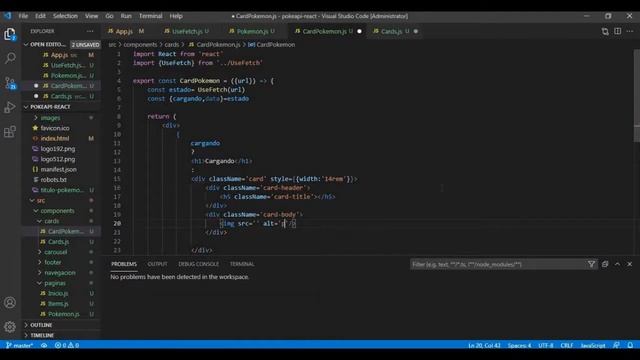Open the Run menu

(126, 16)
